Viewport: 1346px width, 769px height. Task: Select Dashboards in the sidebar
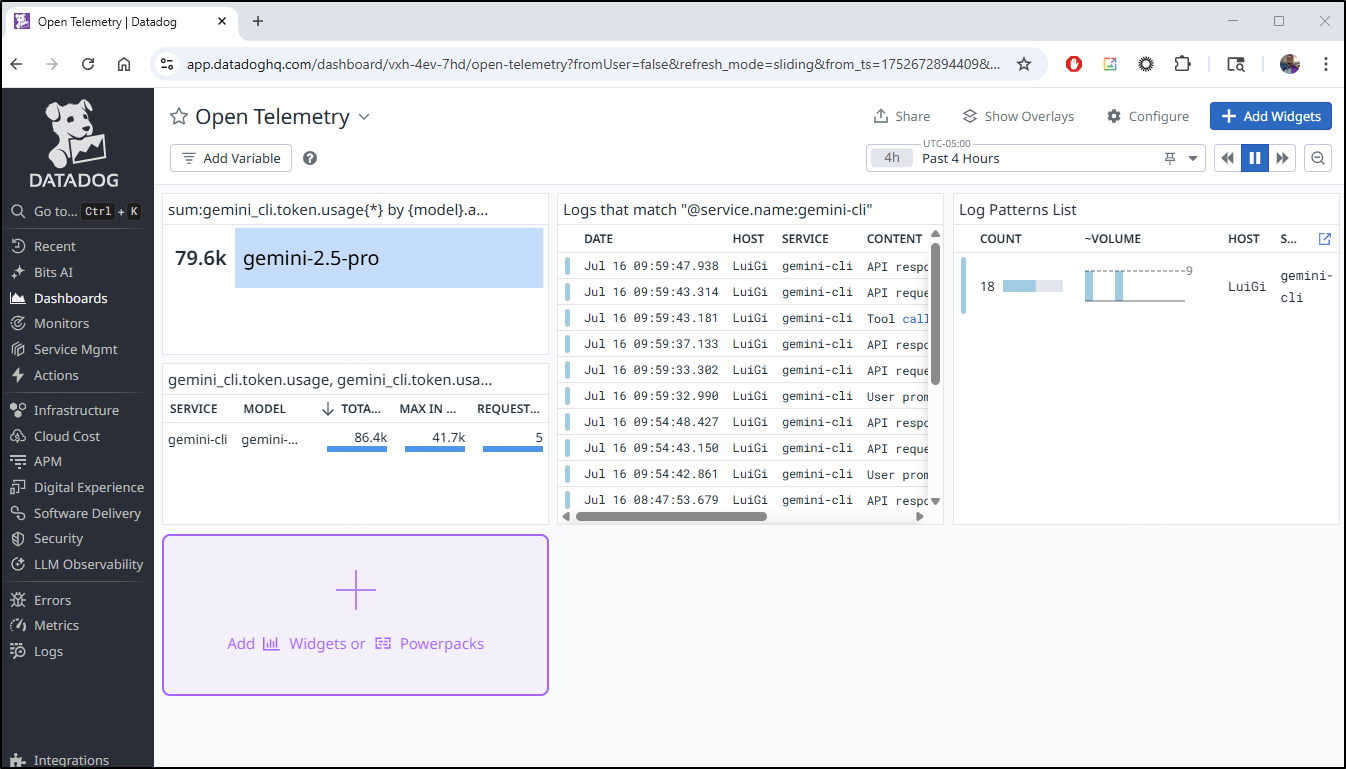coord(70,298)
